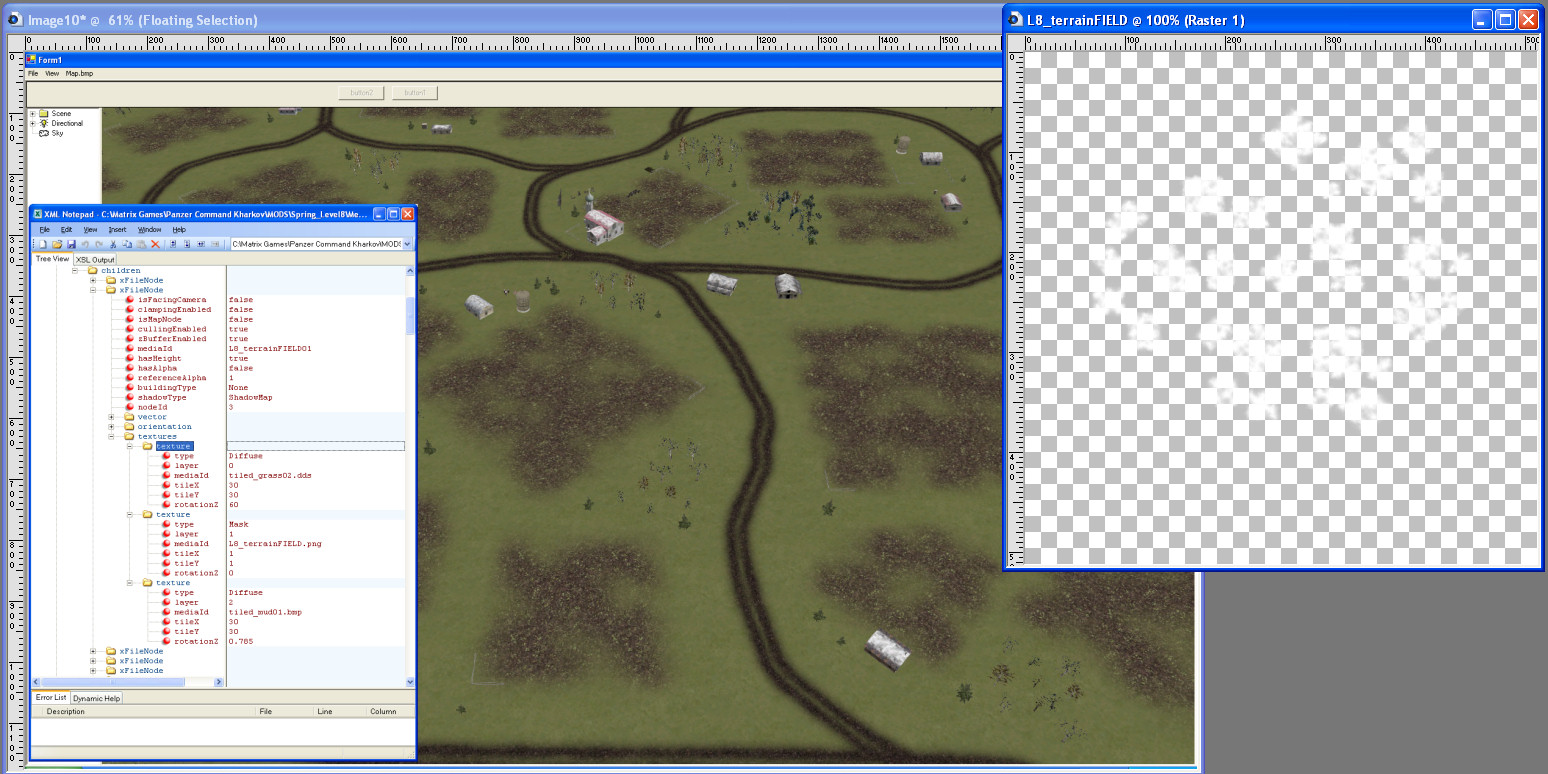The image size is (1548, 774).
Task: Click the XML Notepad title bar icon
Action: tap(37, 214)
